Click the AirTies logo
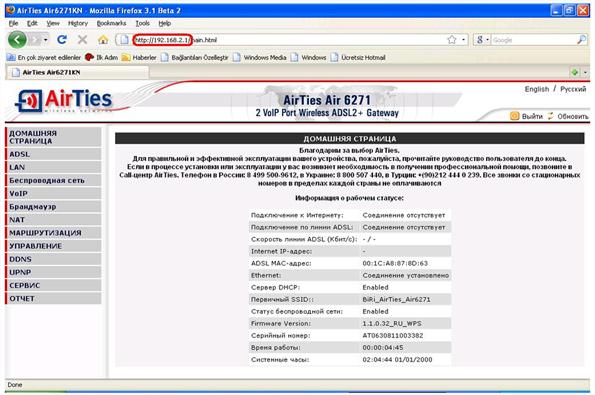Image resolution: width=595 pixels, height=395 pixels. (x=64, y=100)
